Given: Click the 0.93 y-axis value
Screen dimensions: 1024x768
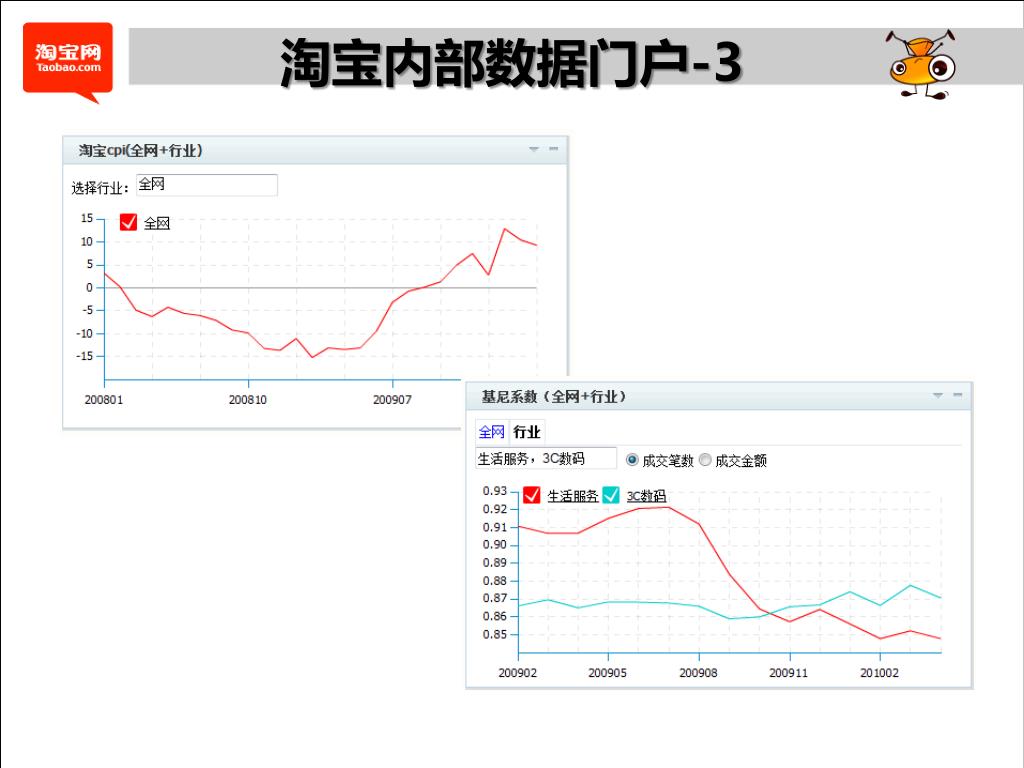Looking at the screenshot, I should (x=495, y=490).
